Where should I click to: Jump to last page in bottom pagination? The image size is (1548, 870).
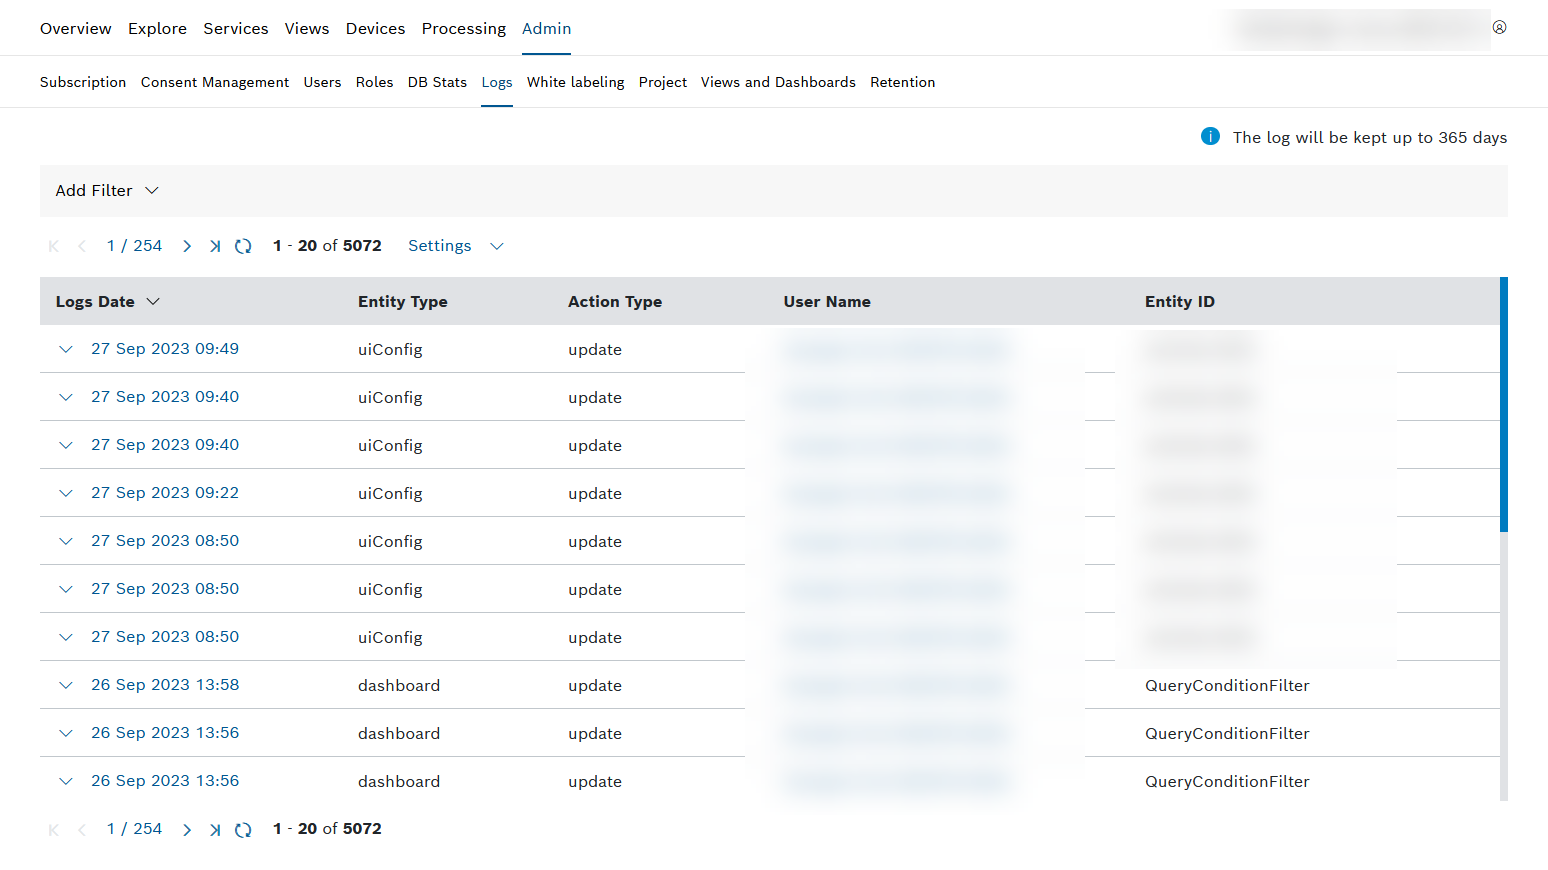pos(215,829)
